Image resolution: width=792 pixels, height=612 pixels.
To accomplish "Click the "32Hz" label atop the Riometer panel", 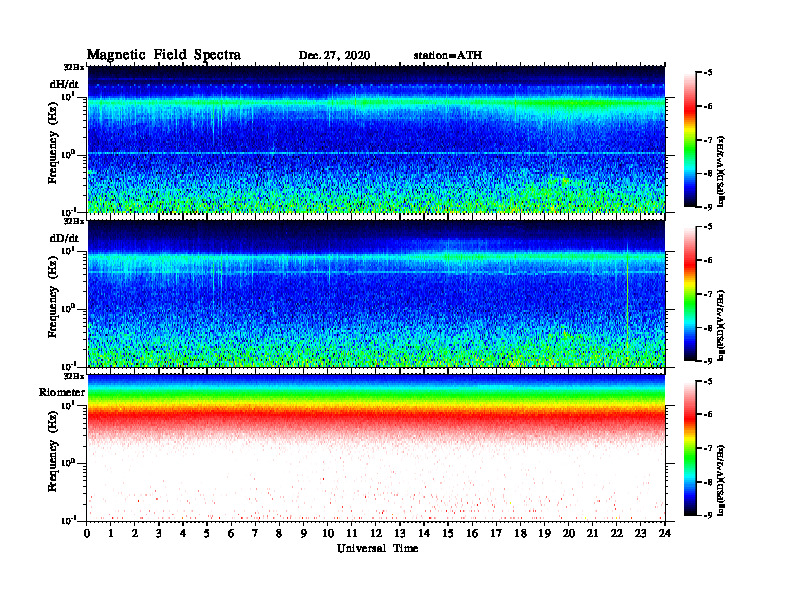I will pyautogui.click(x=73, y=376).
